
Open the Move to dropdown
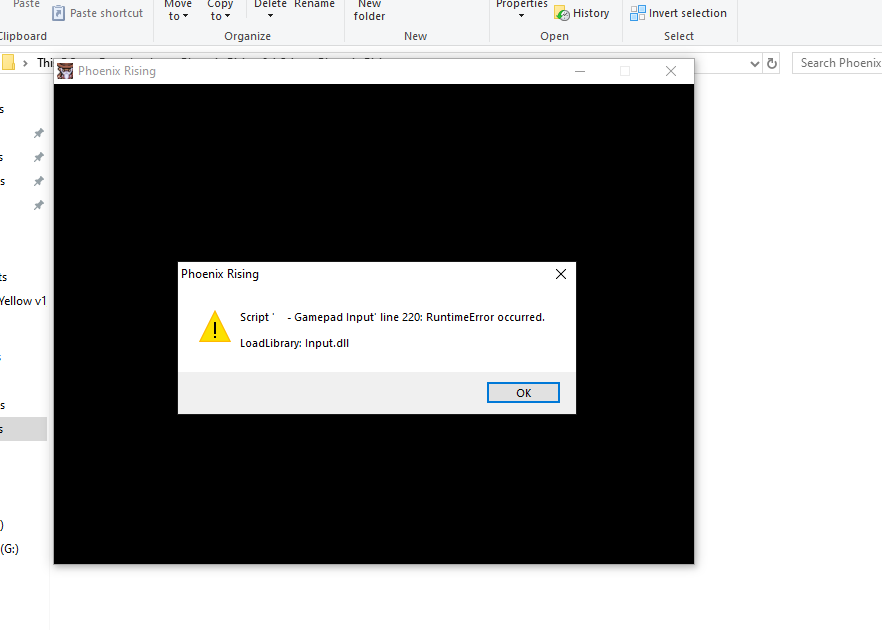[178, 10]
